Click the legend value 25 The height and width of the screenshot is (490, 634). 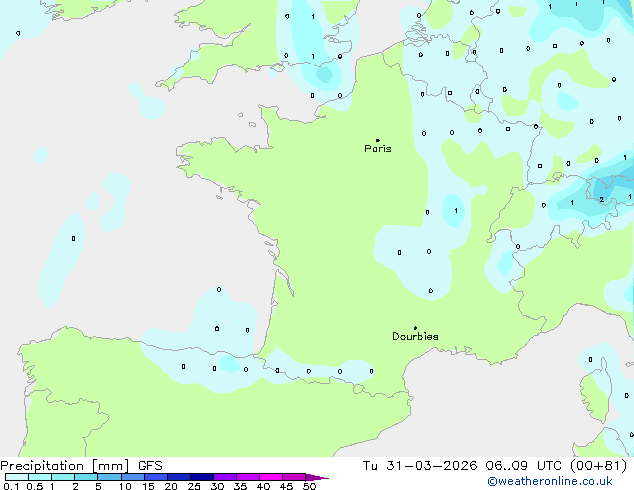[x=194, y=486]
